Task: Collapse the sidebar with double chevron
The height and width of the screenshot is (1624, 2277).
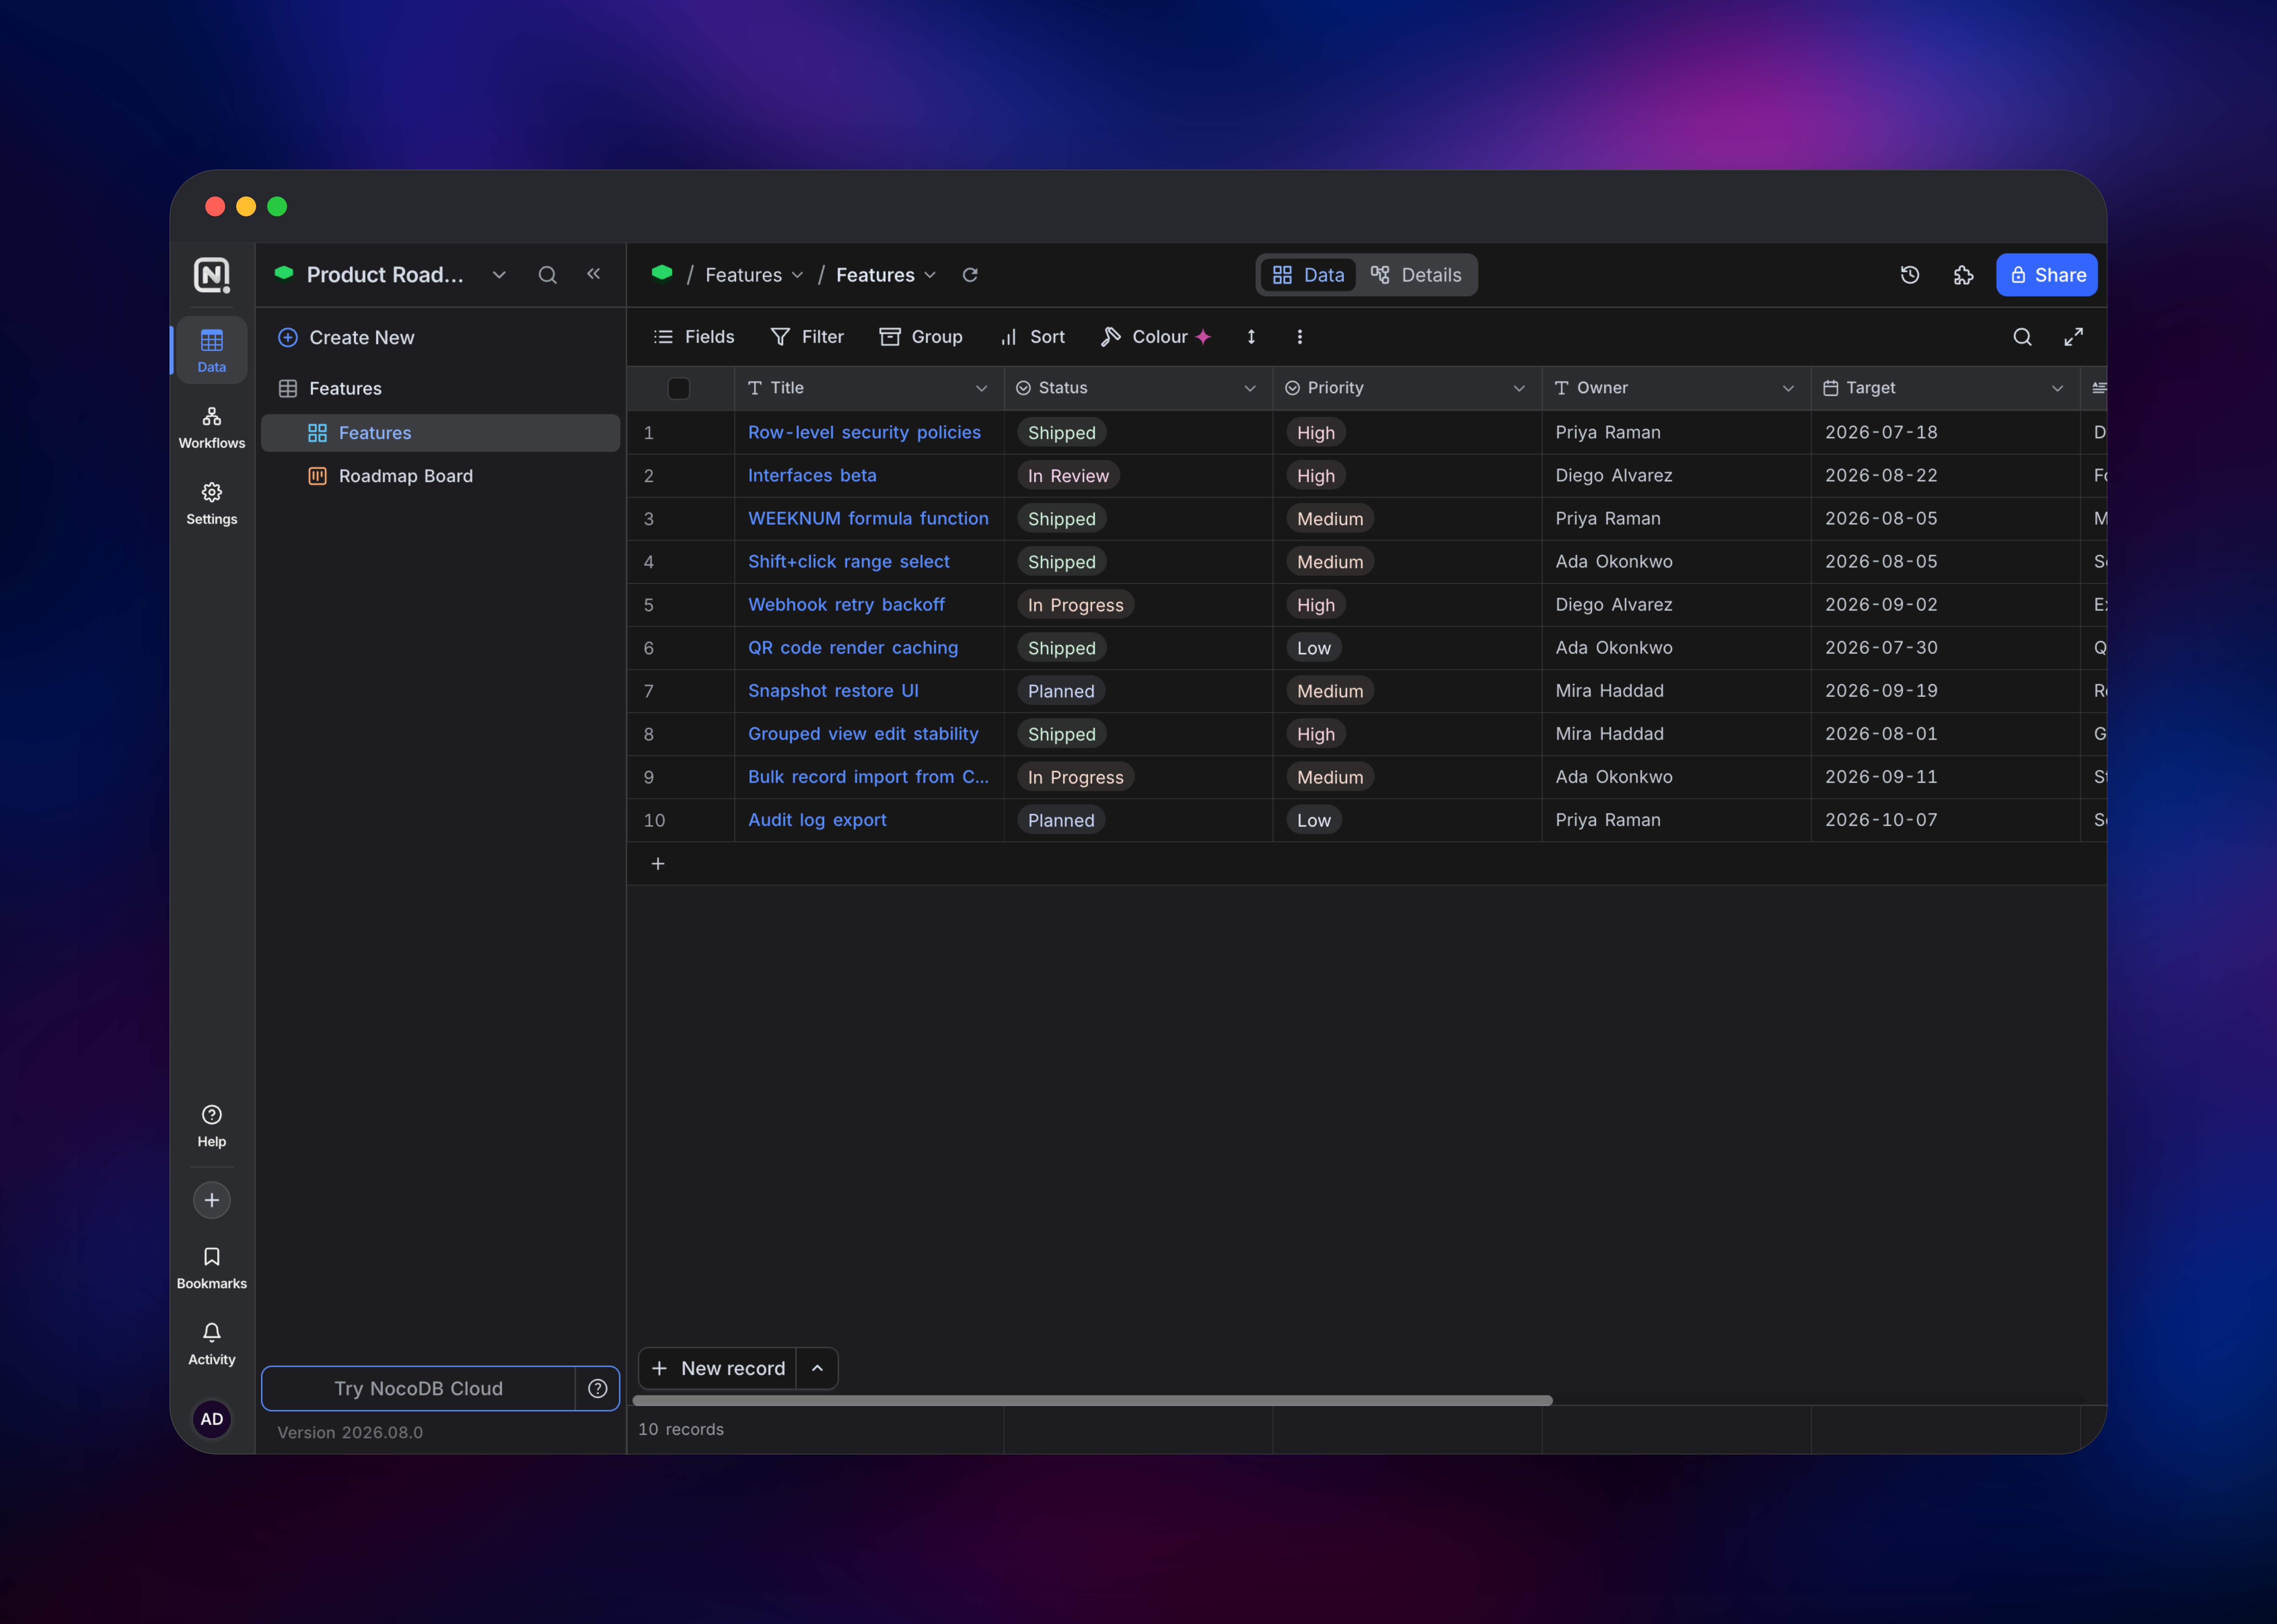Action: 594,274
